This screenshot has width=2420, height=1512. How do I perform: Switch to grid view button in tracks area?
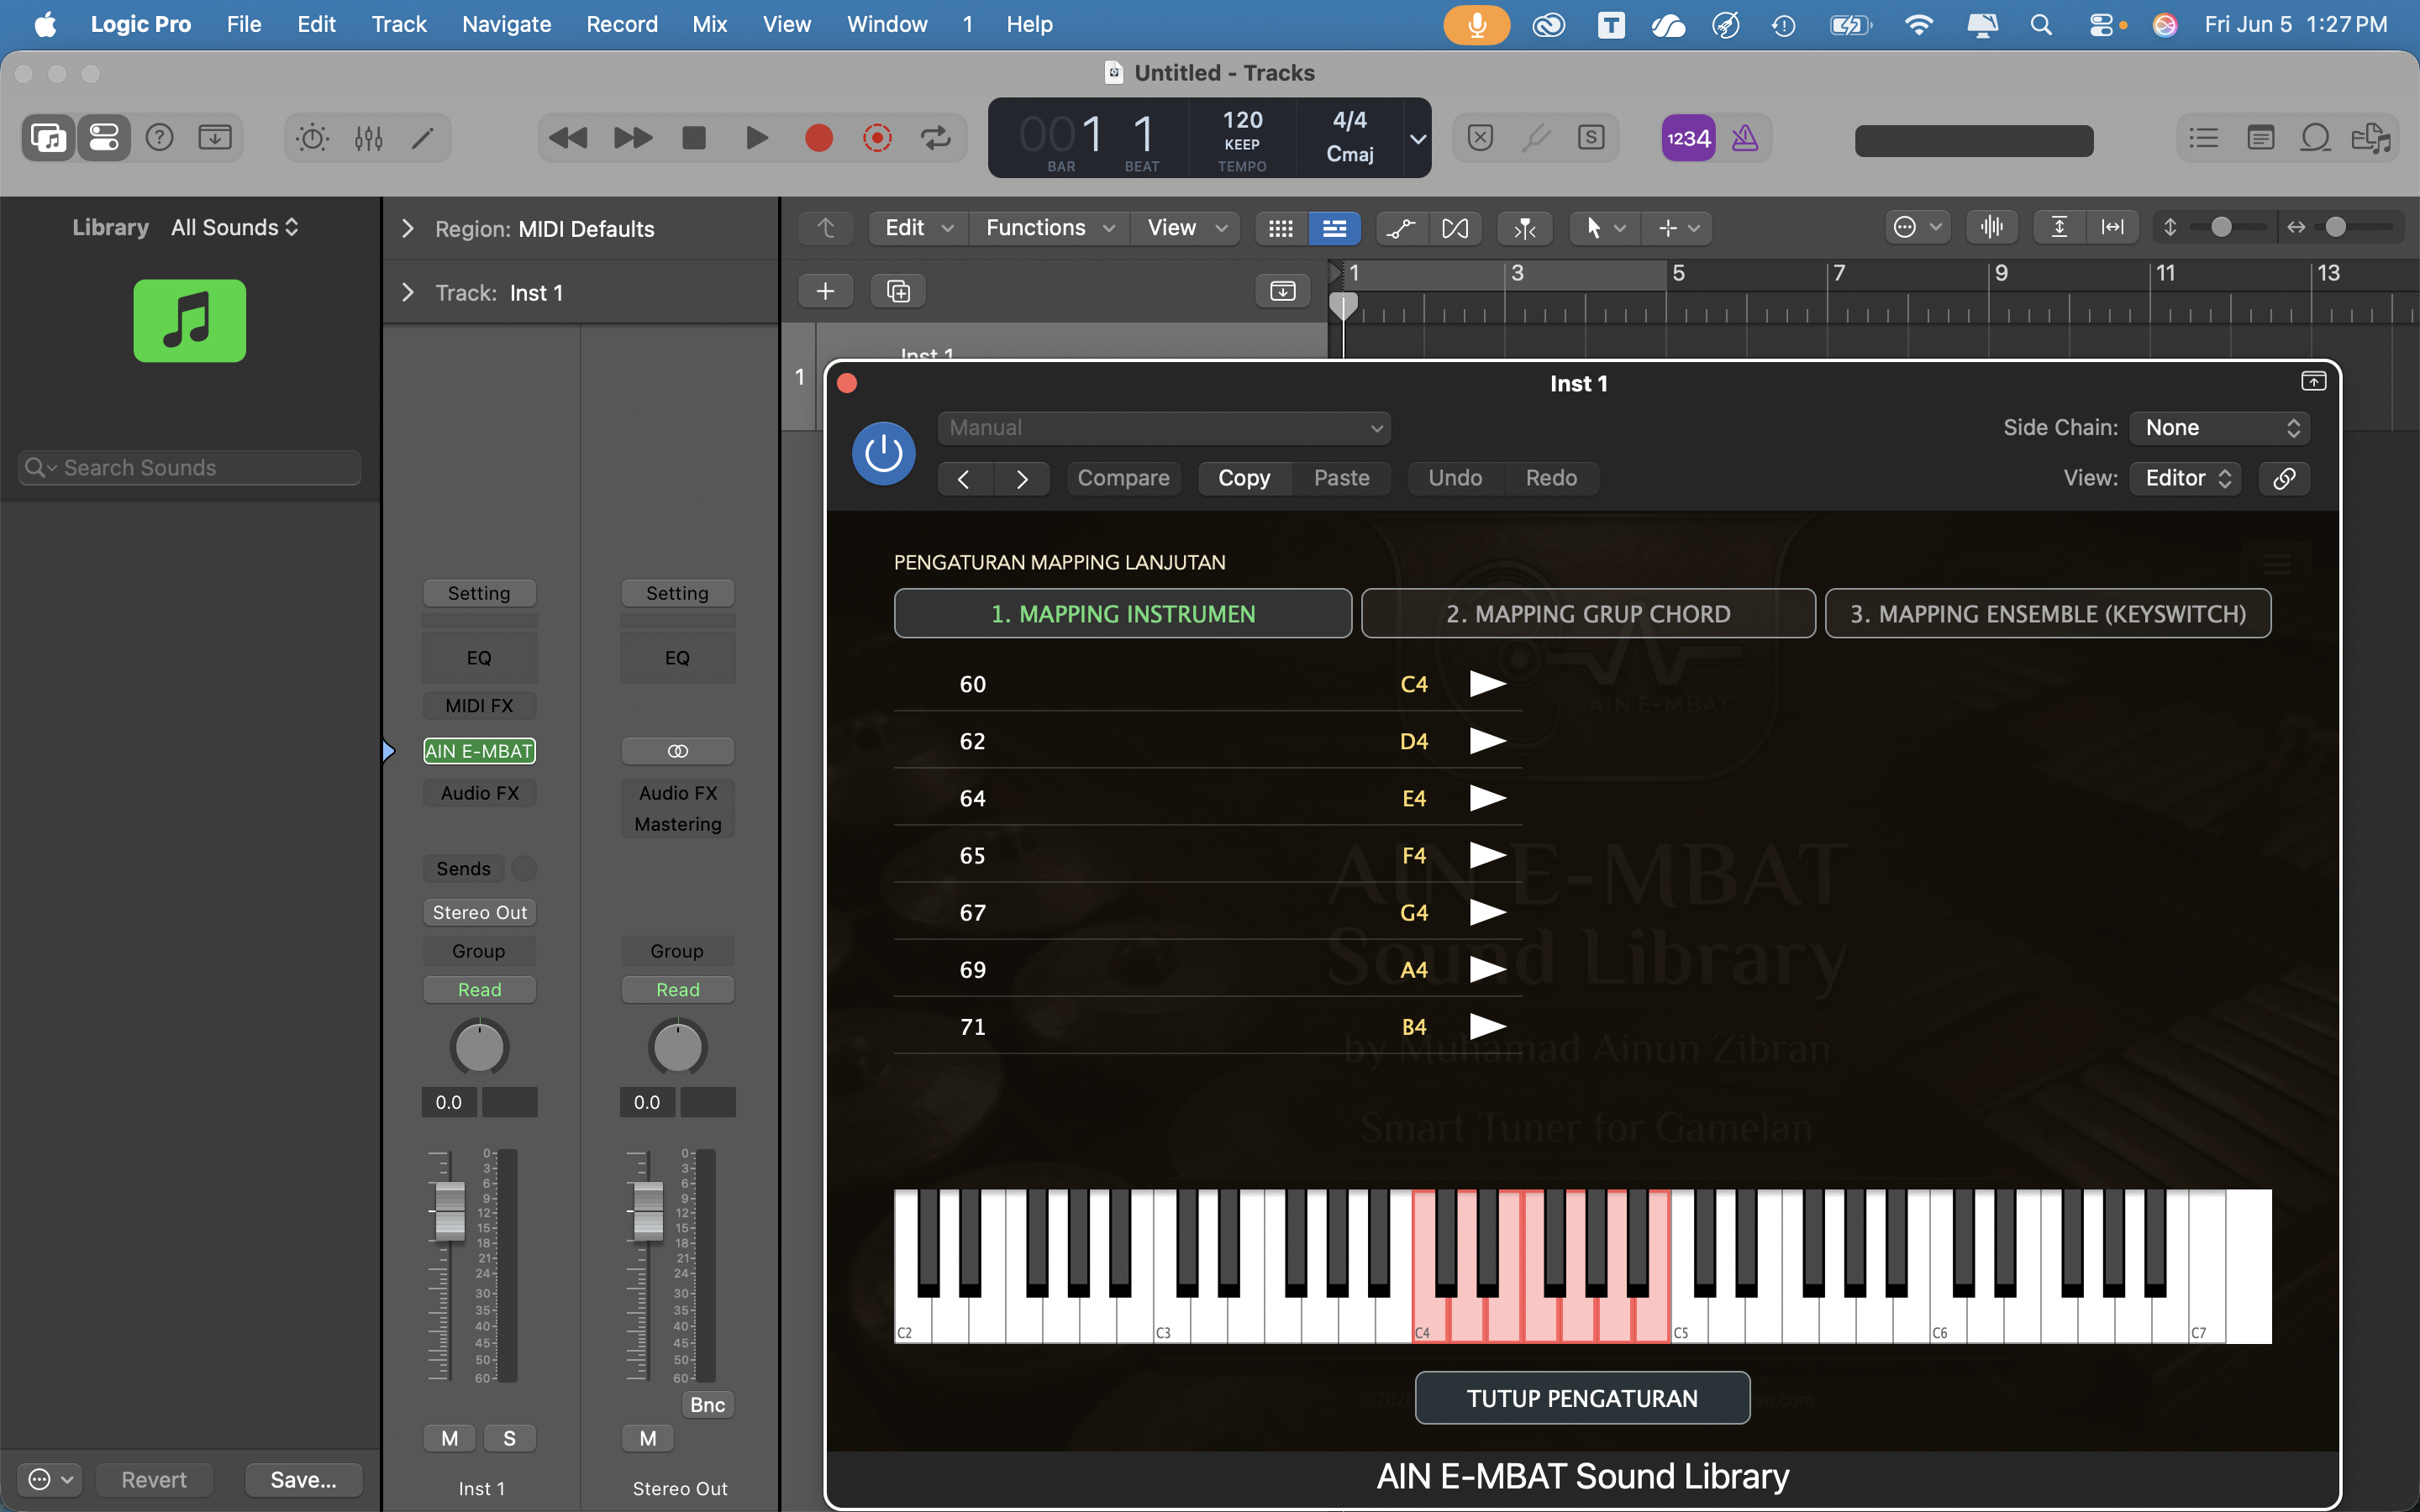[1281, 228]
